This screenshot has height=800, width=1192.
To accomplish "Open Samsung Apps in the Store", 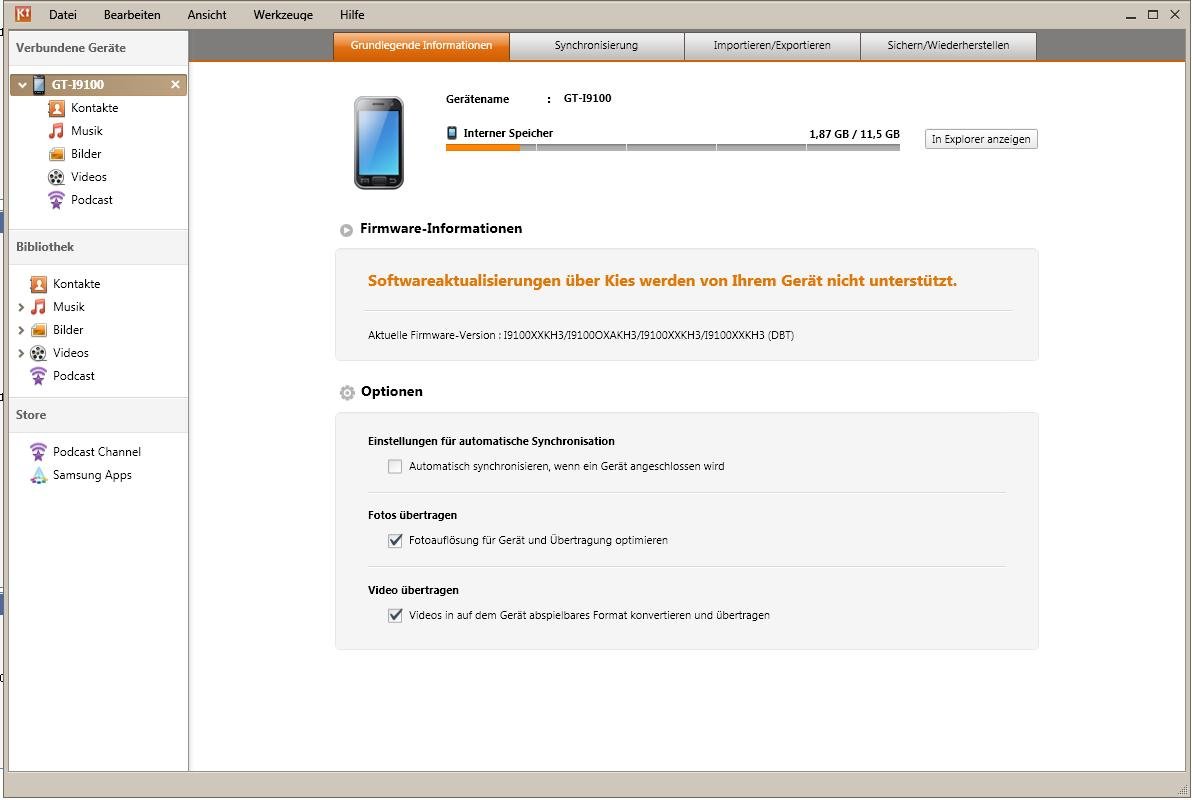I will pos(92,475).
